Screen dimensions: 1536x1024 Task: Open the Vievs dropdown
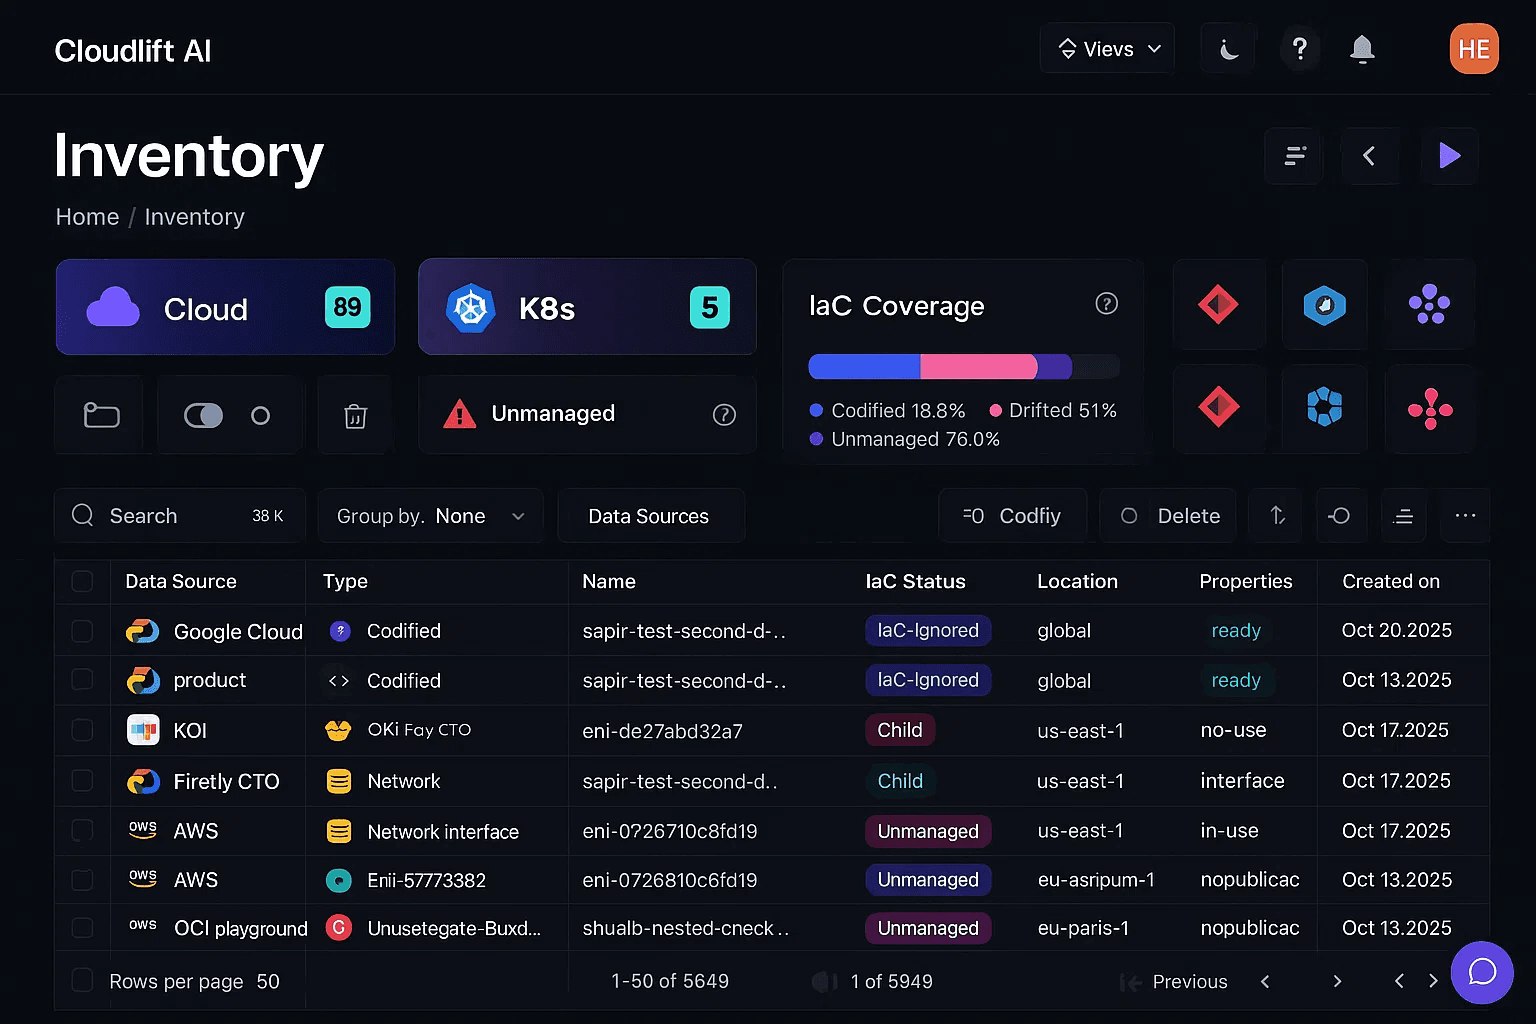point(1108,49)
